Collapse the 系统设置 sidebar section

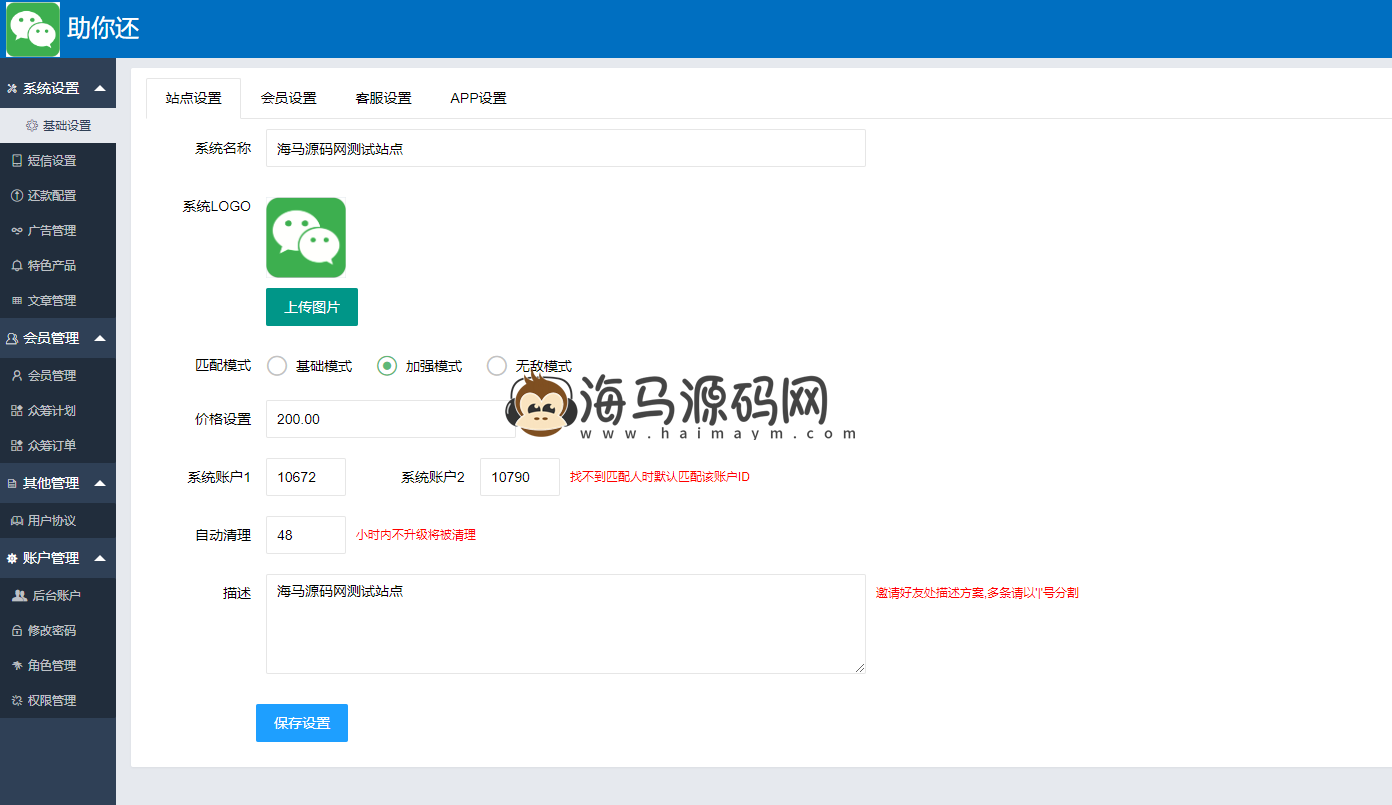click(x=99, y=88)
